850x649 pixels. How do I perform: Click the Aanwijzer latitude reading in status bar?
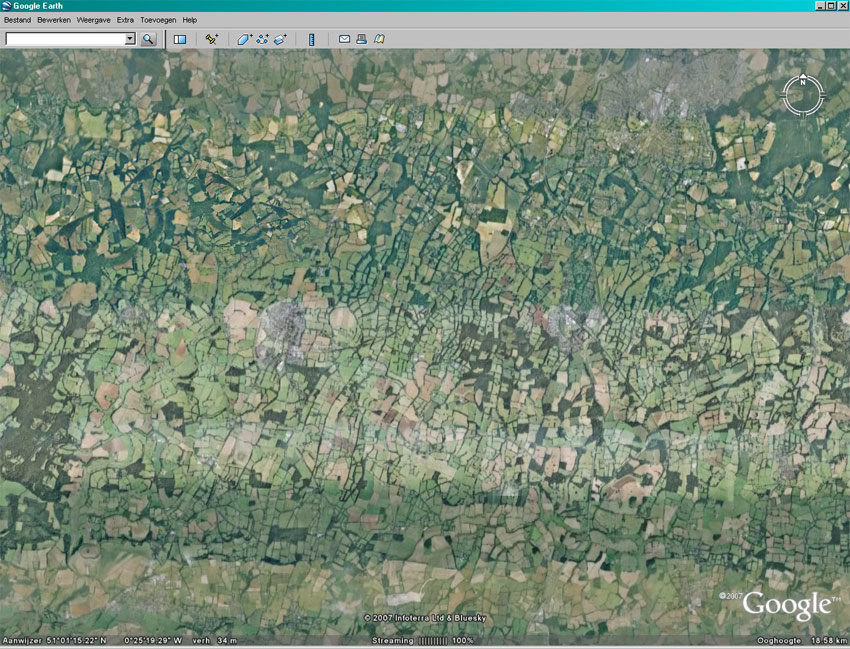click(55, 640)
